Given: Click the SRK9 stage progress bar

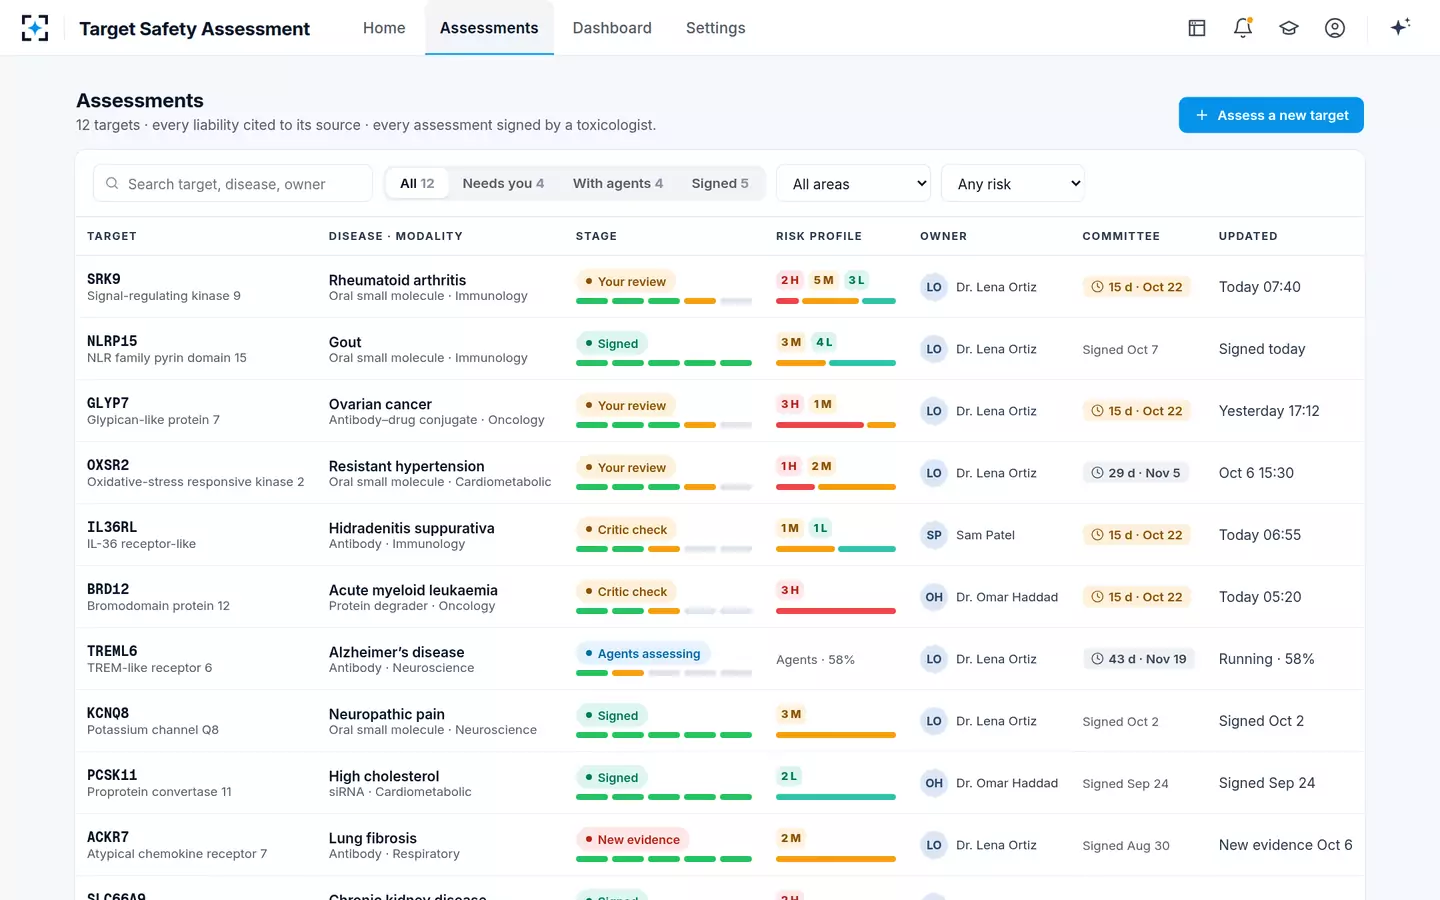Looking at the screenshot, I should click(664, 301).
